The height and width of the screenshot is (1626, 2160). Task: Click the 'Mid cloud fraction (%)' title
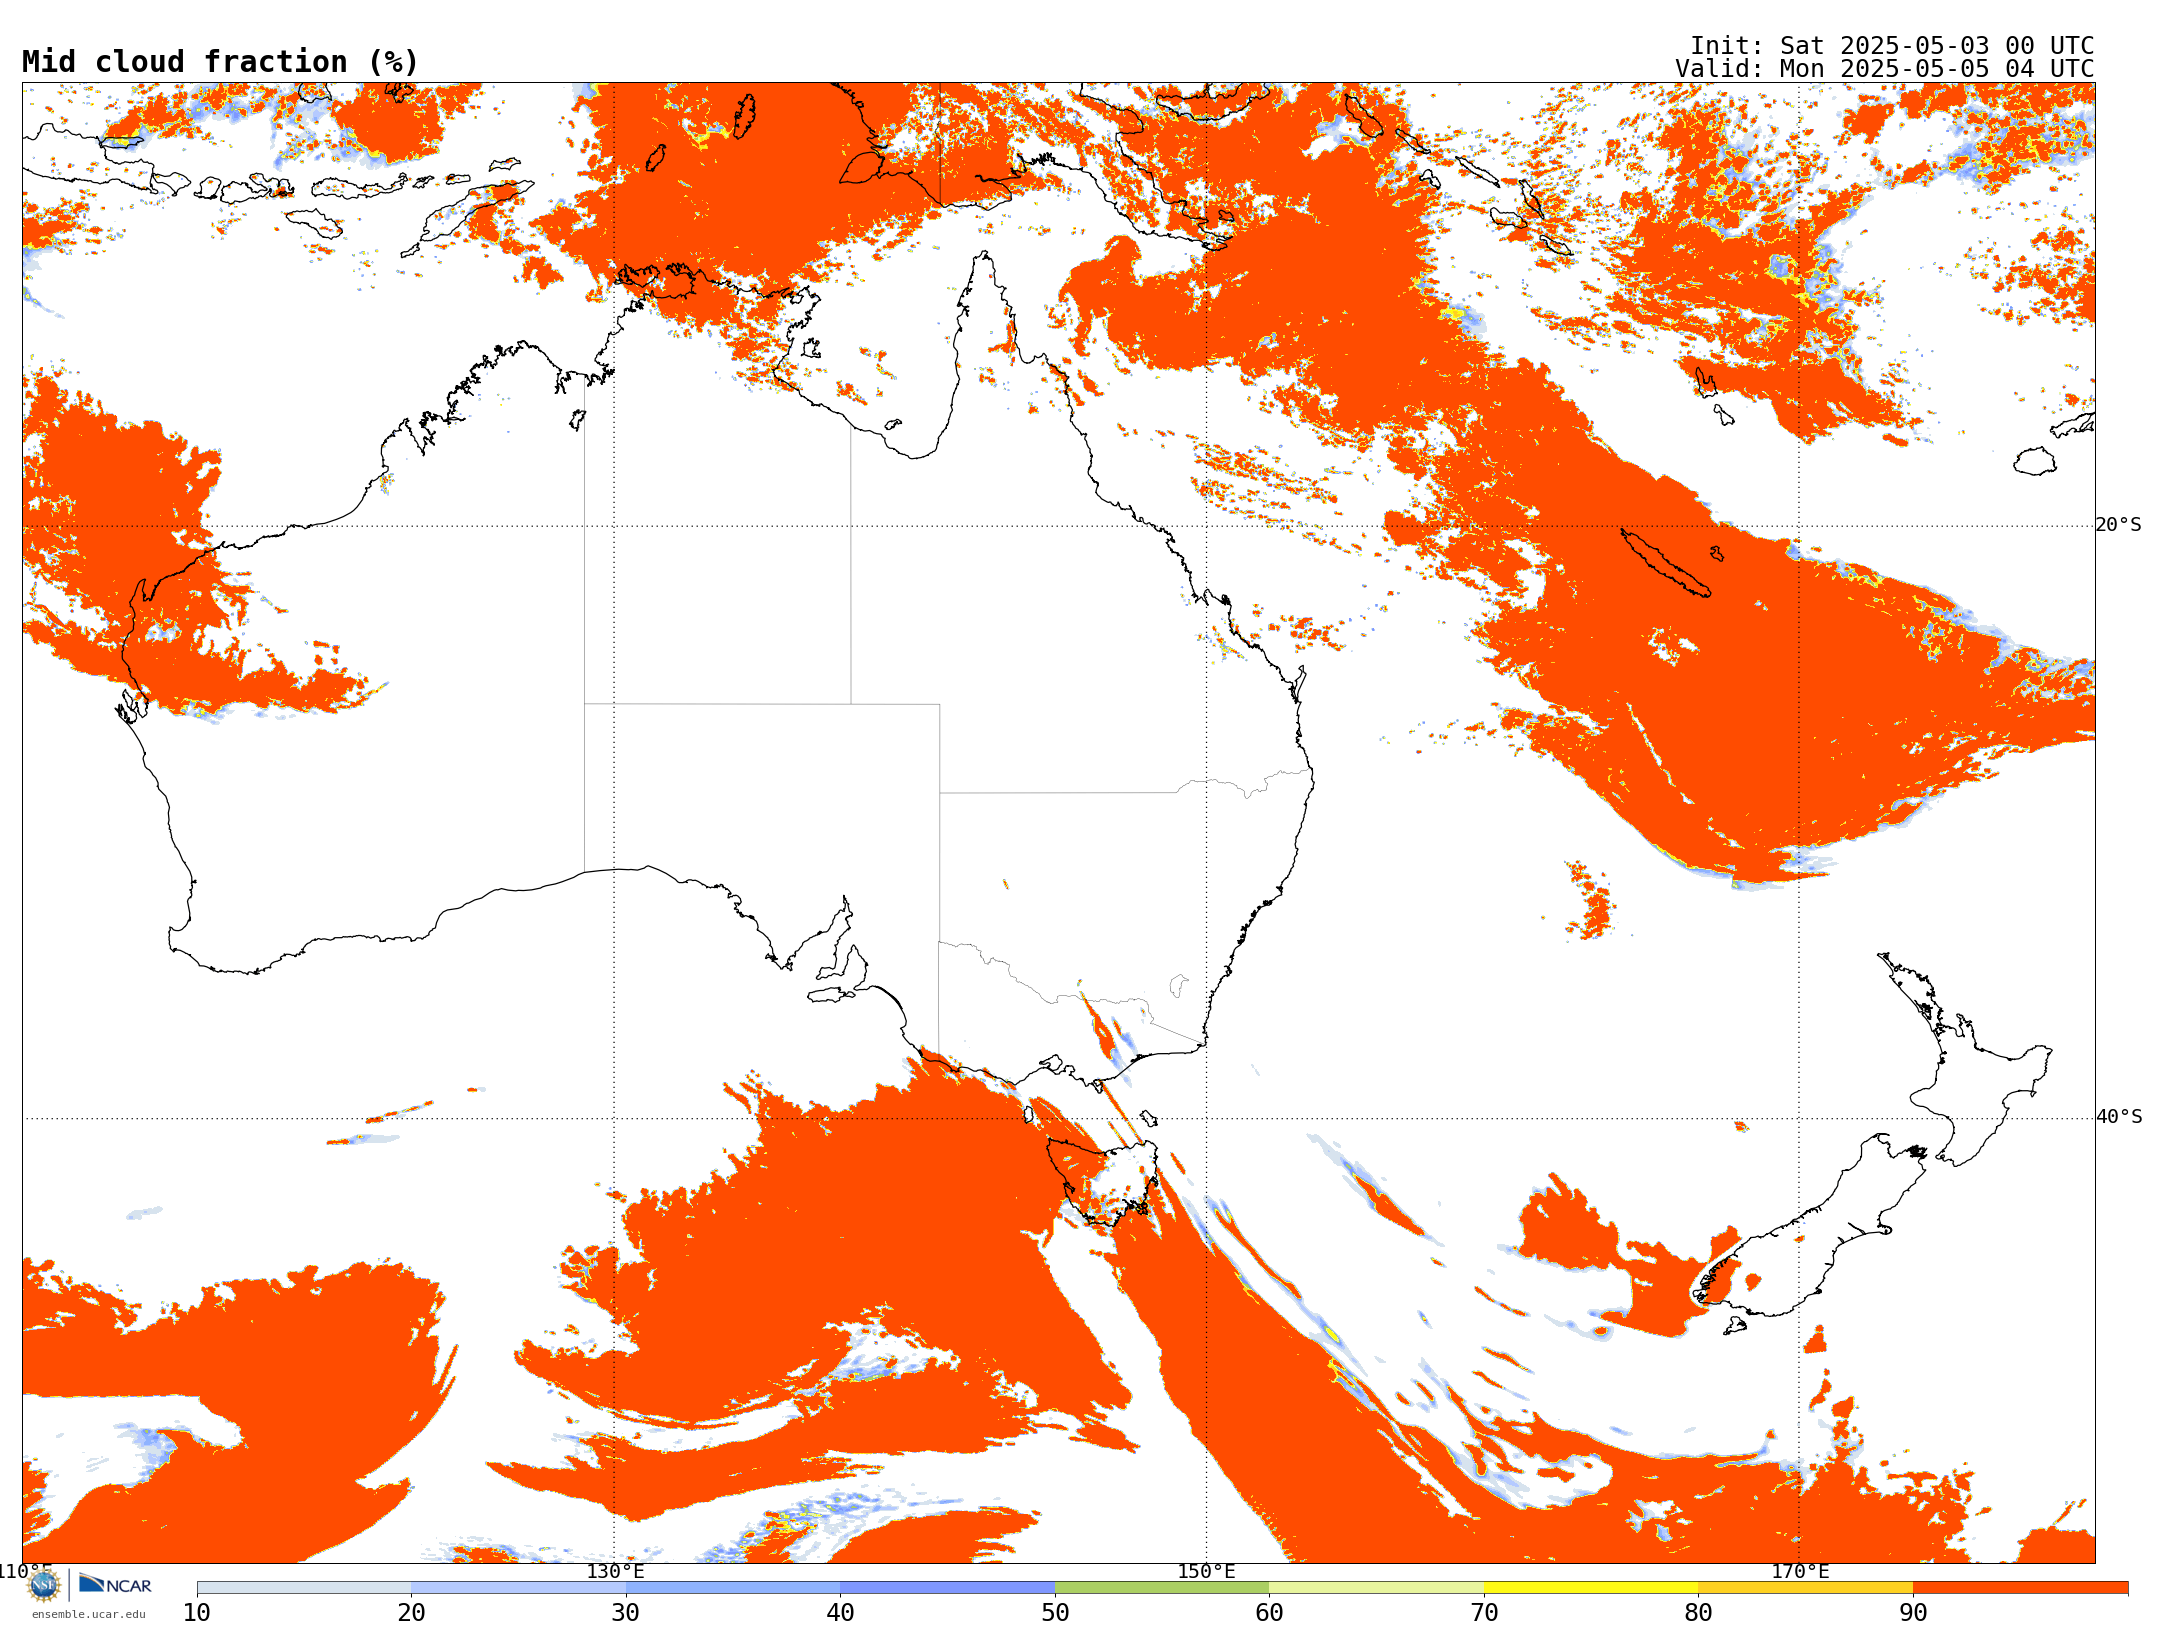coord(220,62)
